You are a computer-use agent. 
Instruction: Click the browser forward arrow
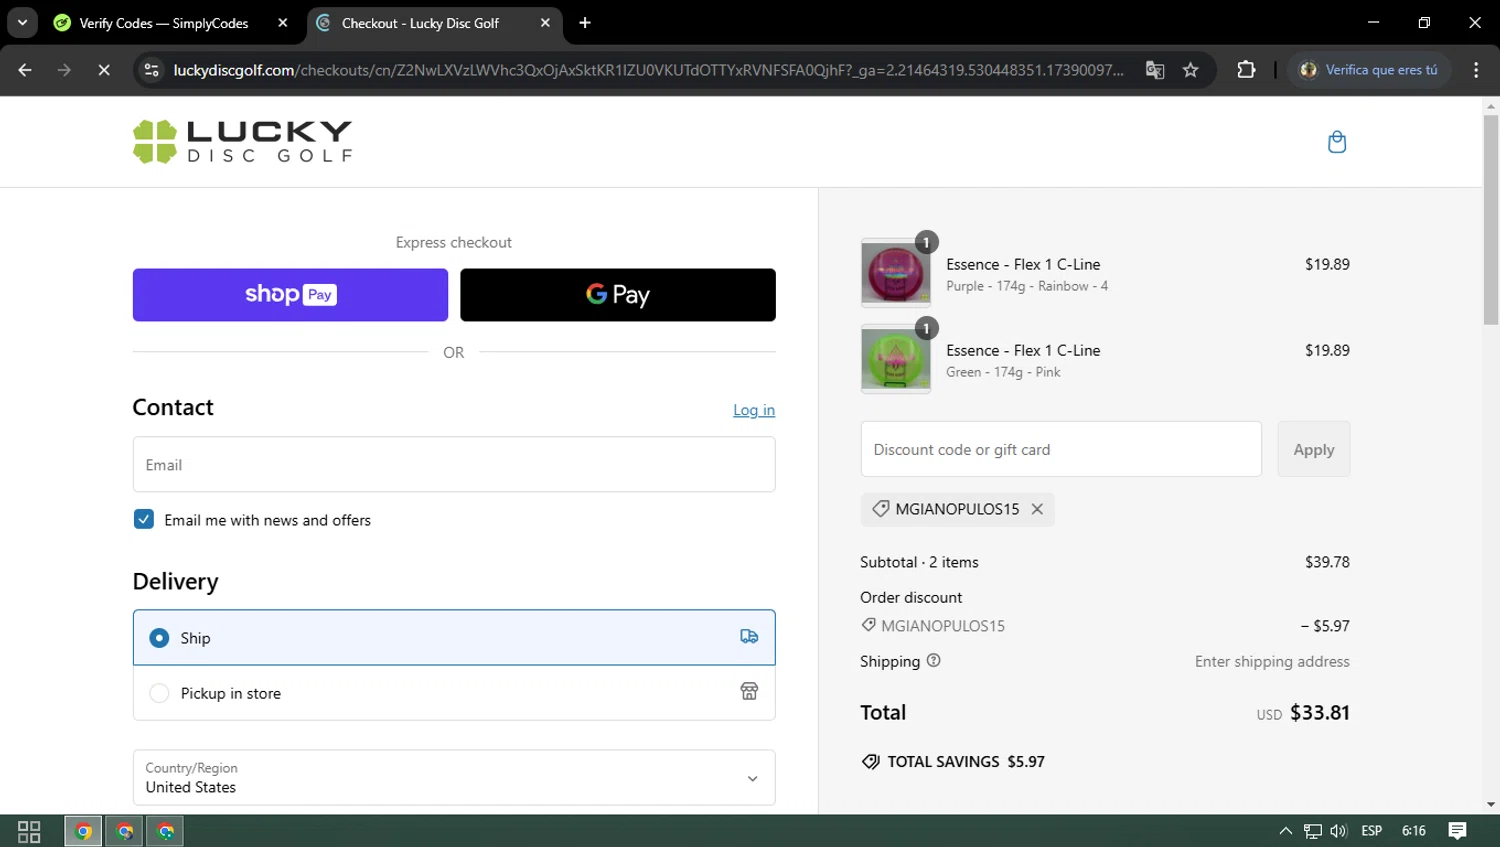pos(64,70)
